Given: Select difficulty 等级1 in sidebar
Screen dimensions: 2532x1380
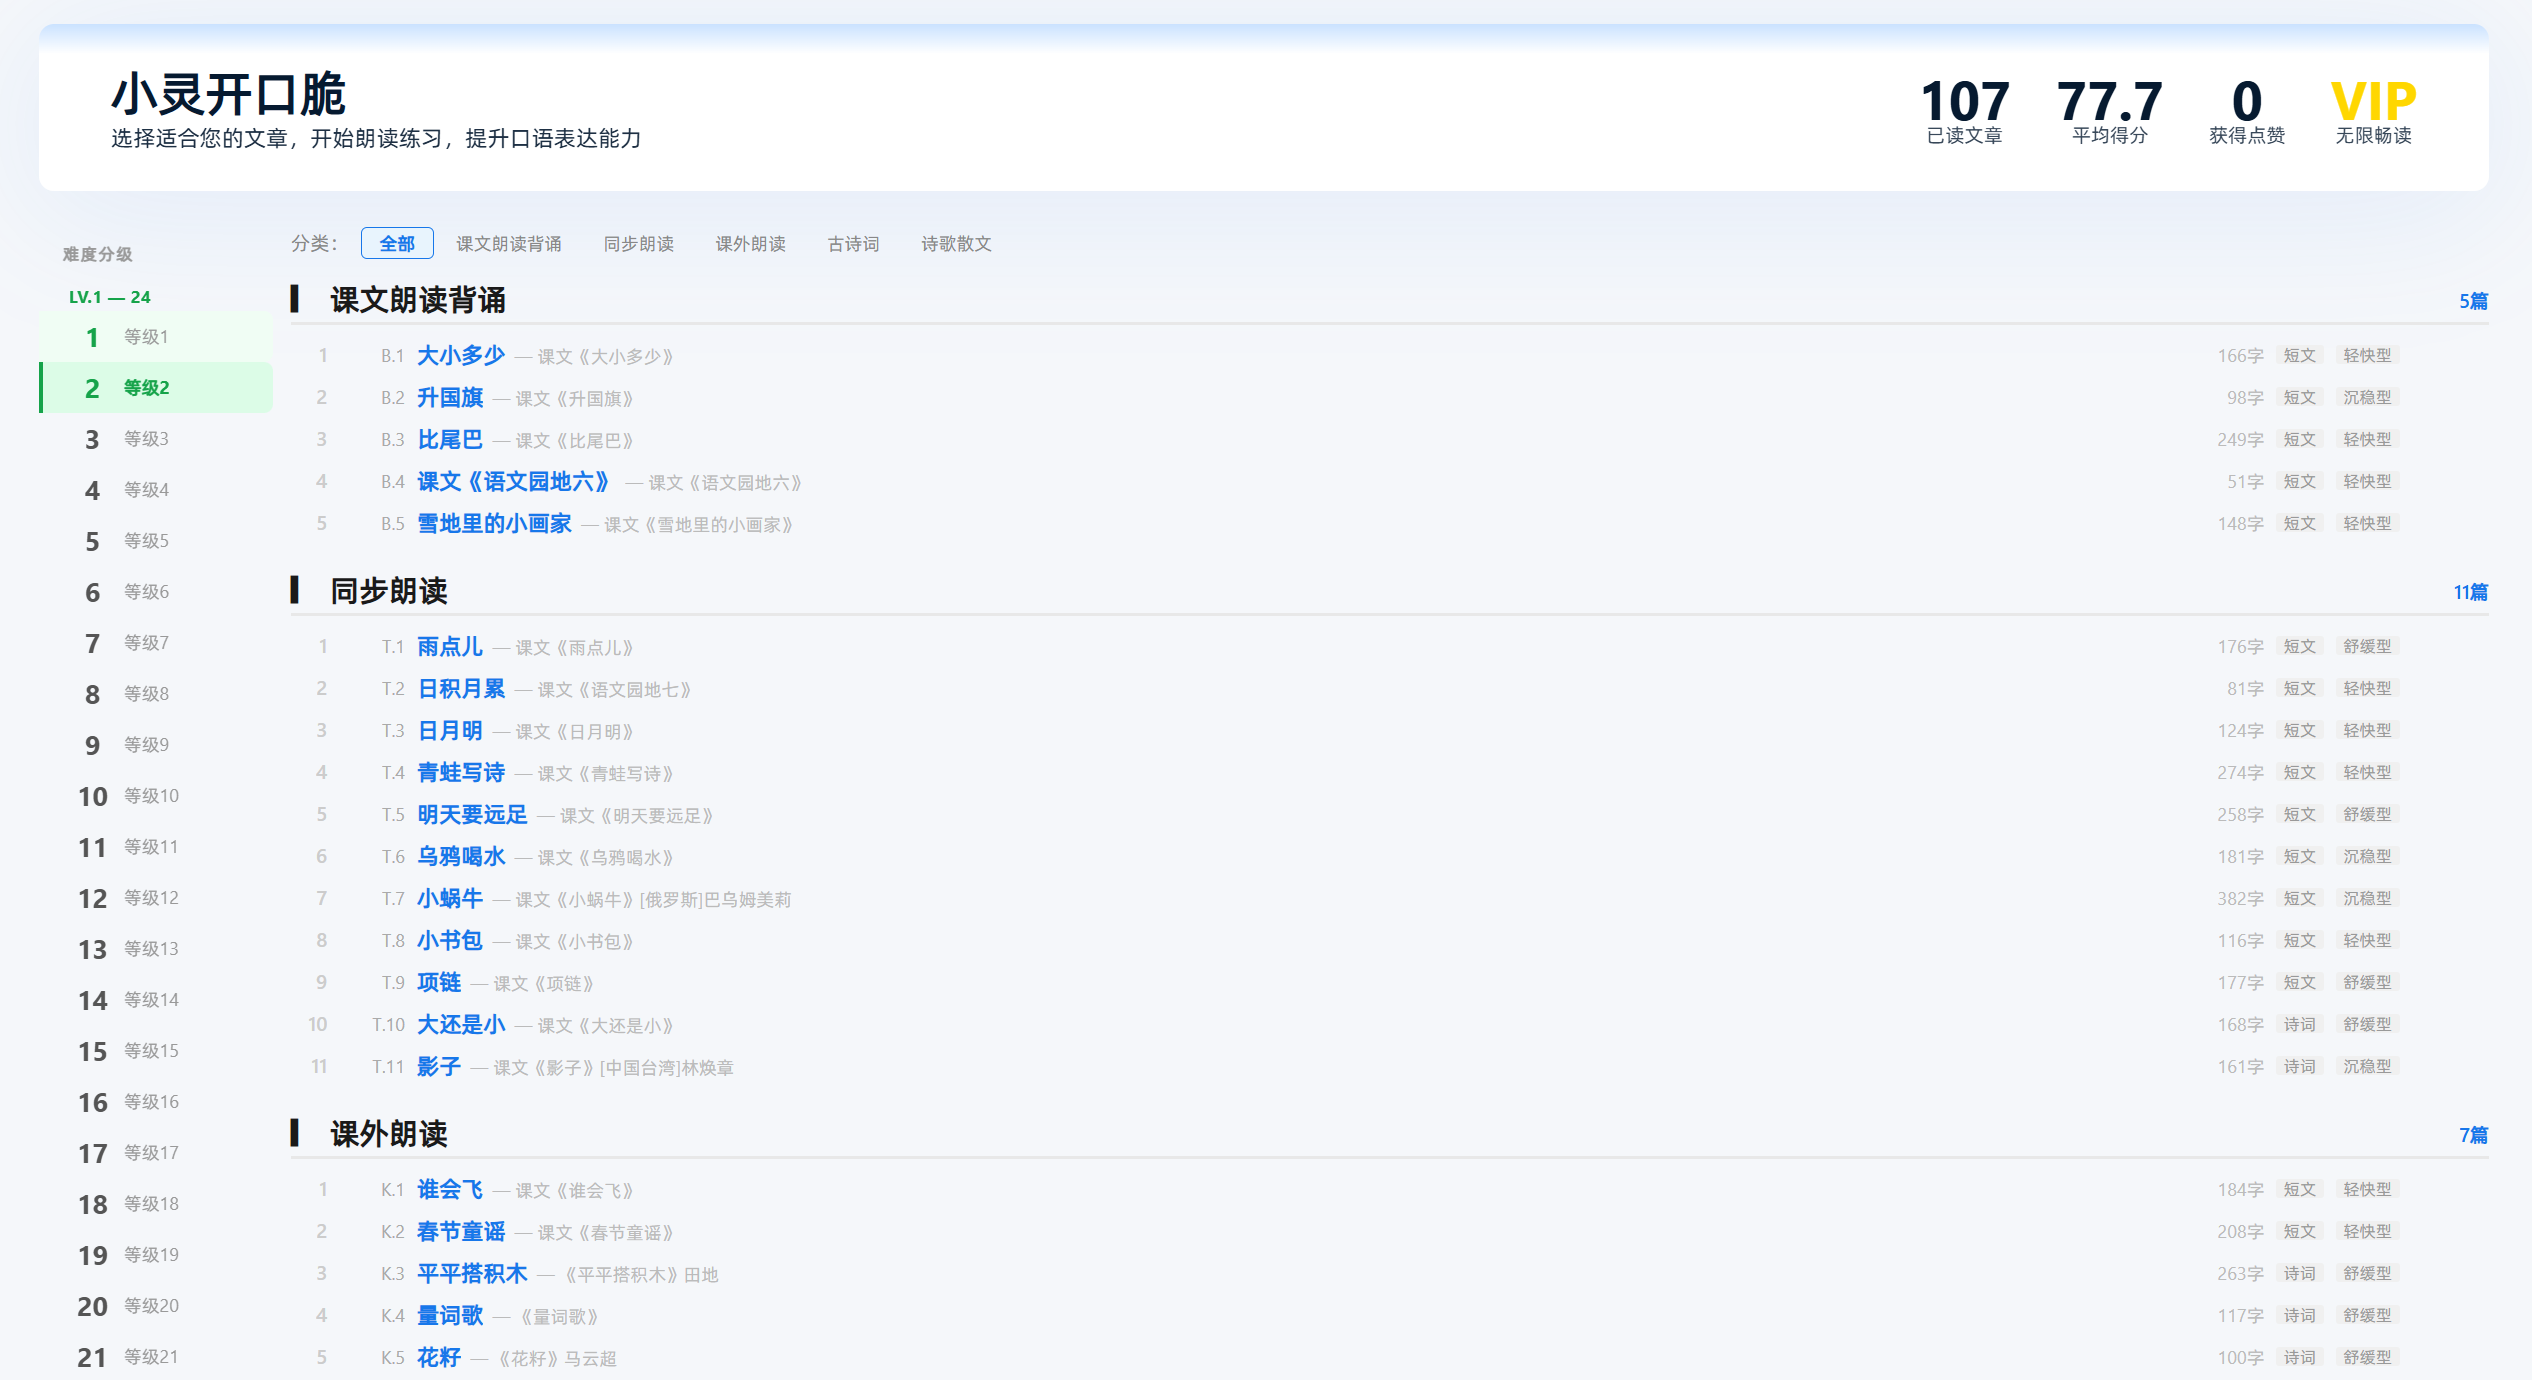Looking at the screenshot, I should pyautogui.click(x=156, y=337).
